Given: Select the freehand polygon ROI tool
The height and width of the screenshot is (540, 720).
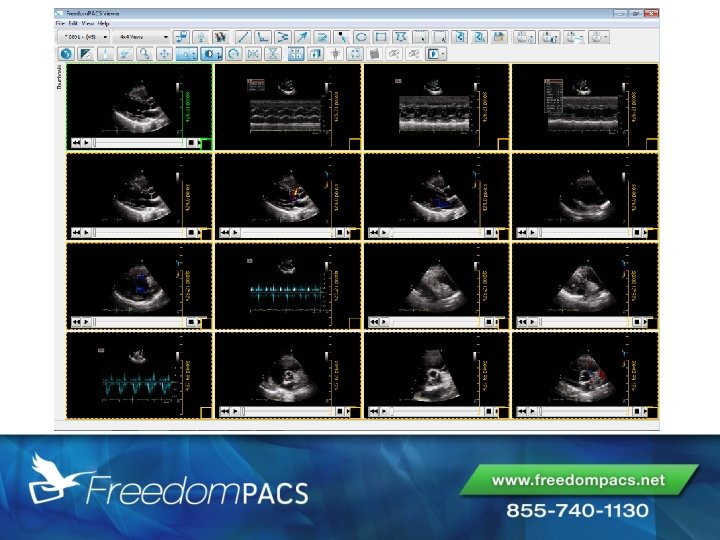Looking at the screenshot, I should click(401, 37).
